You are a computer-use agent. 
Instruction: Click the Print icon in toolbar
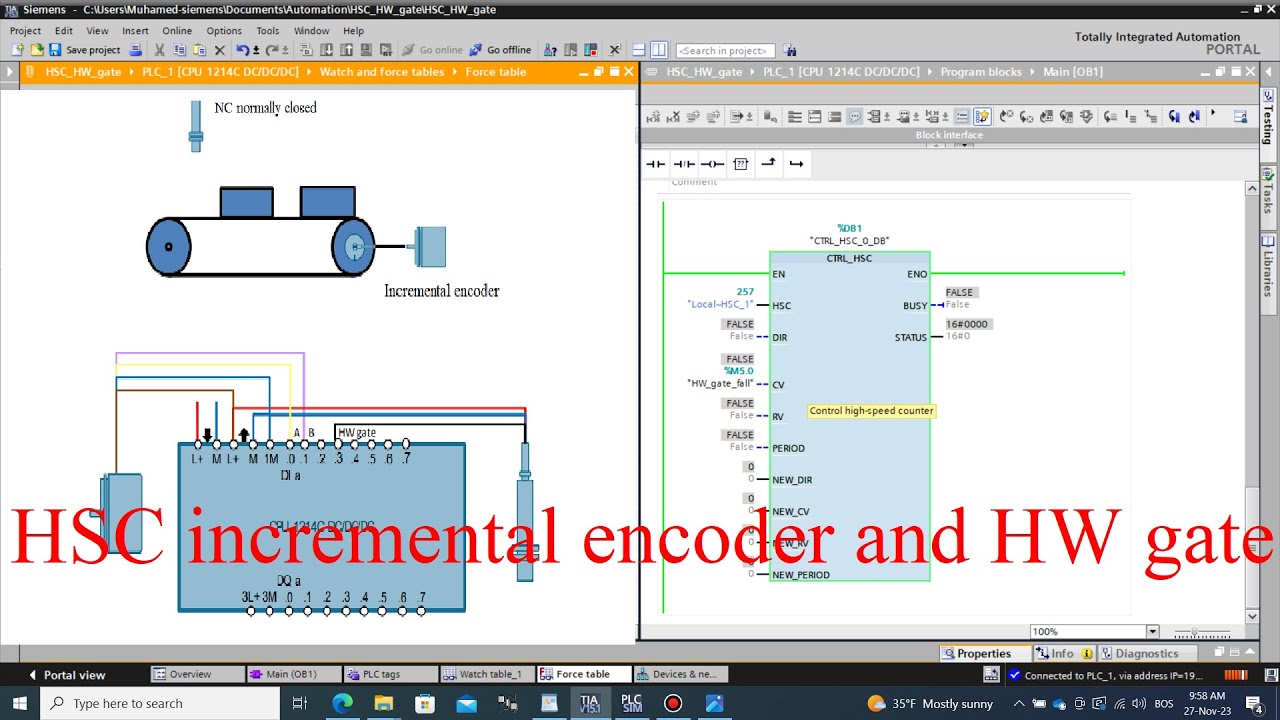[137, 50]
